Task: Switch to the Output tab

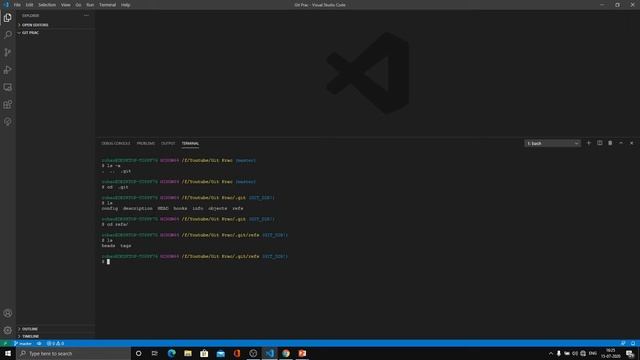Action: click(168, 144)
